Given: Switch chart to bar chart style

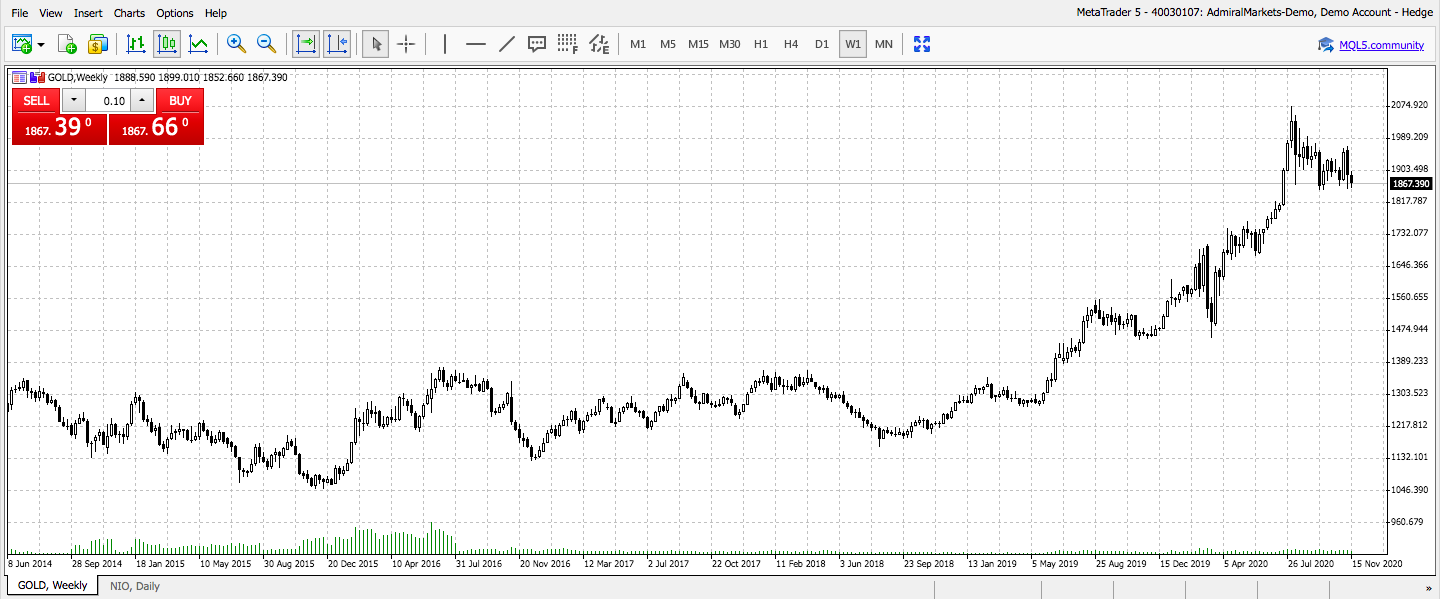Looking at the screenshot, I should tap(136, 44).
